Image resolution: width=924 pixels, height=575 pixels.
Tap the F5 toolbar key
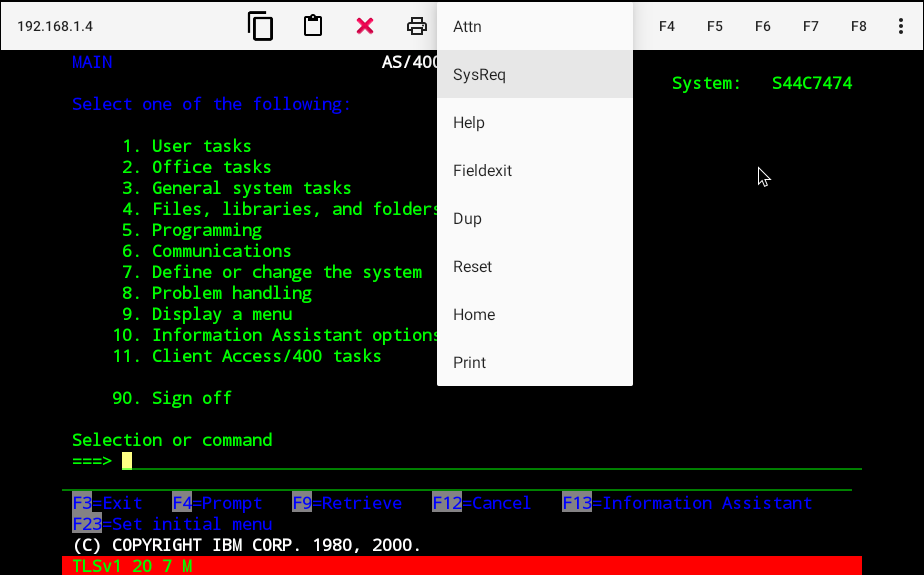click(715, 26)
